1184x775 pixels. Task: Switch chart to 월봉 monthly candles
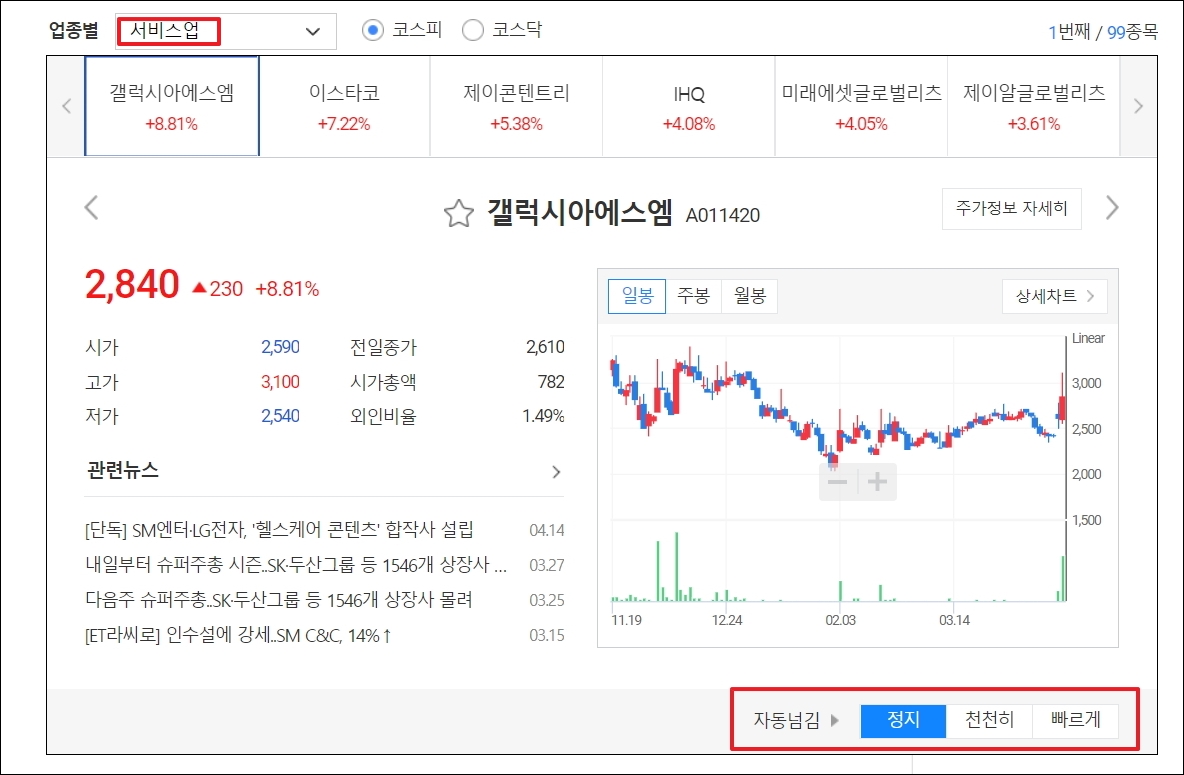pos(749,296)
